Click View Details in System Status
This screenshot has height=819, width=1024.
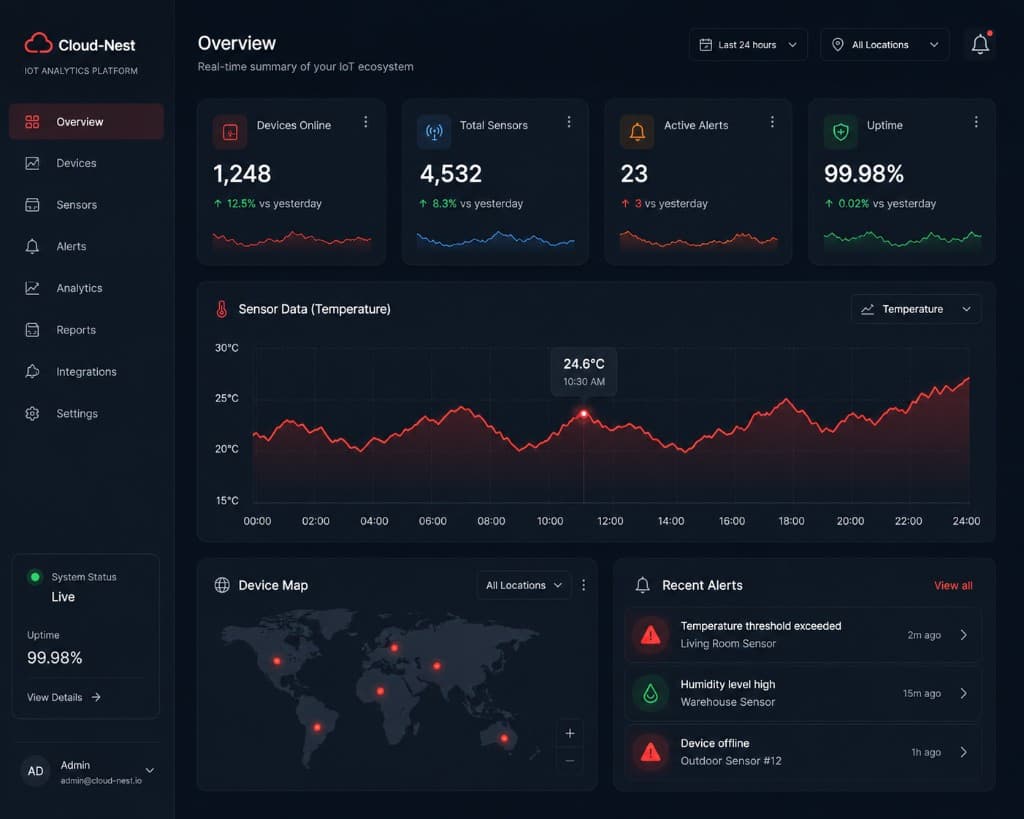pyautogui.click(x=64, y=698)
